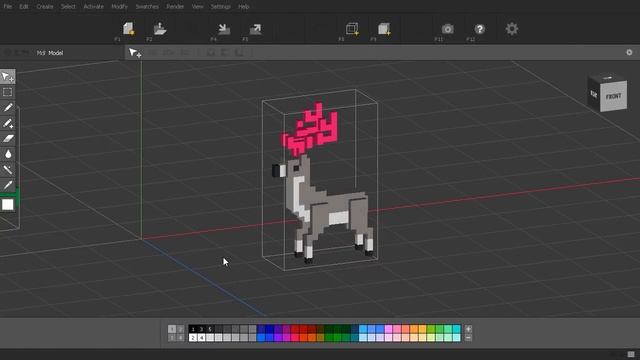Select the swatch numbered 3
The image size is (640, 360).
201,329
